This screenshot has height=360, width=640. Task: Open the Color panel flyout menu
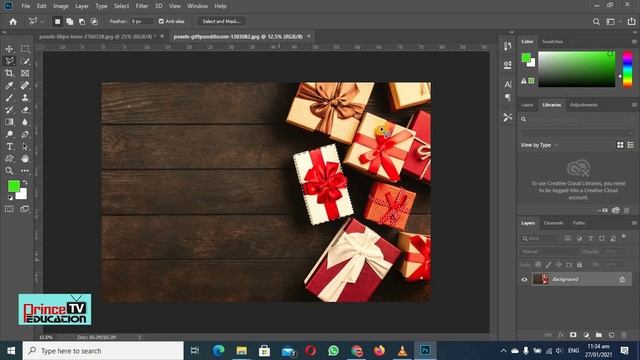click(634, 42)
